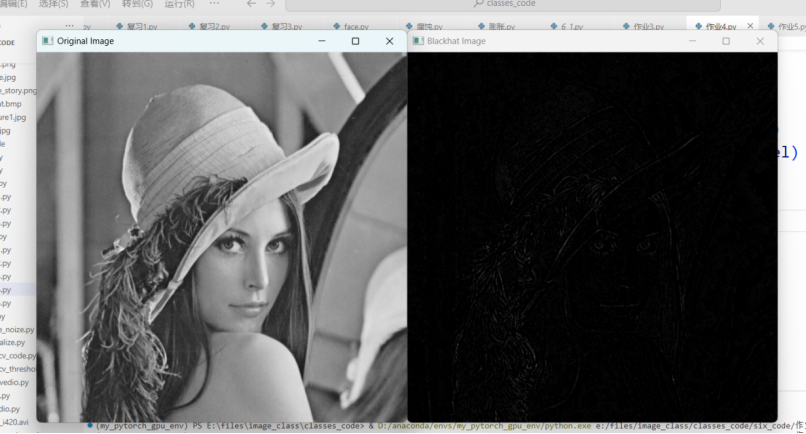This screenshot has width=806, height=434.
Task: Click the Python file icon on 作业3.py tab
Action: pyautogui.click(x=626, y=26)
